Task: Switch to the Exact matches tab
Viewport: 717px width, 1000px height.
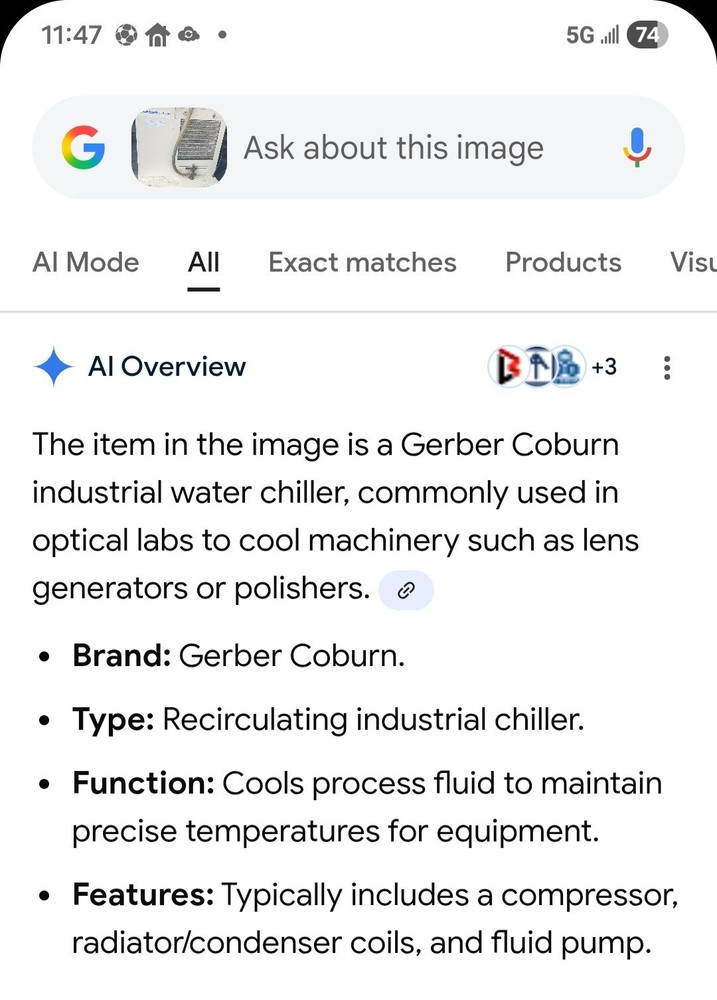Action: tap(362, 262)
